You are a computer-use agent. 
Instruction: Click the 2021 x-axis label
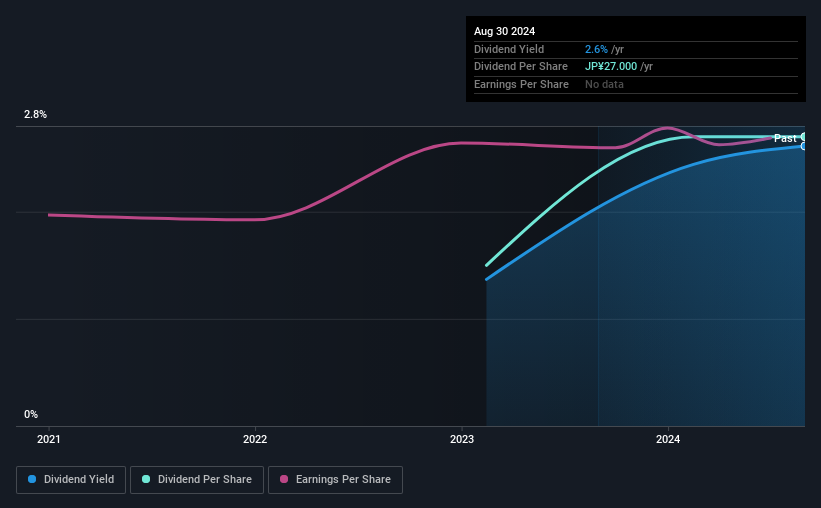pyautogui.click(x=49, y=439)
